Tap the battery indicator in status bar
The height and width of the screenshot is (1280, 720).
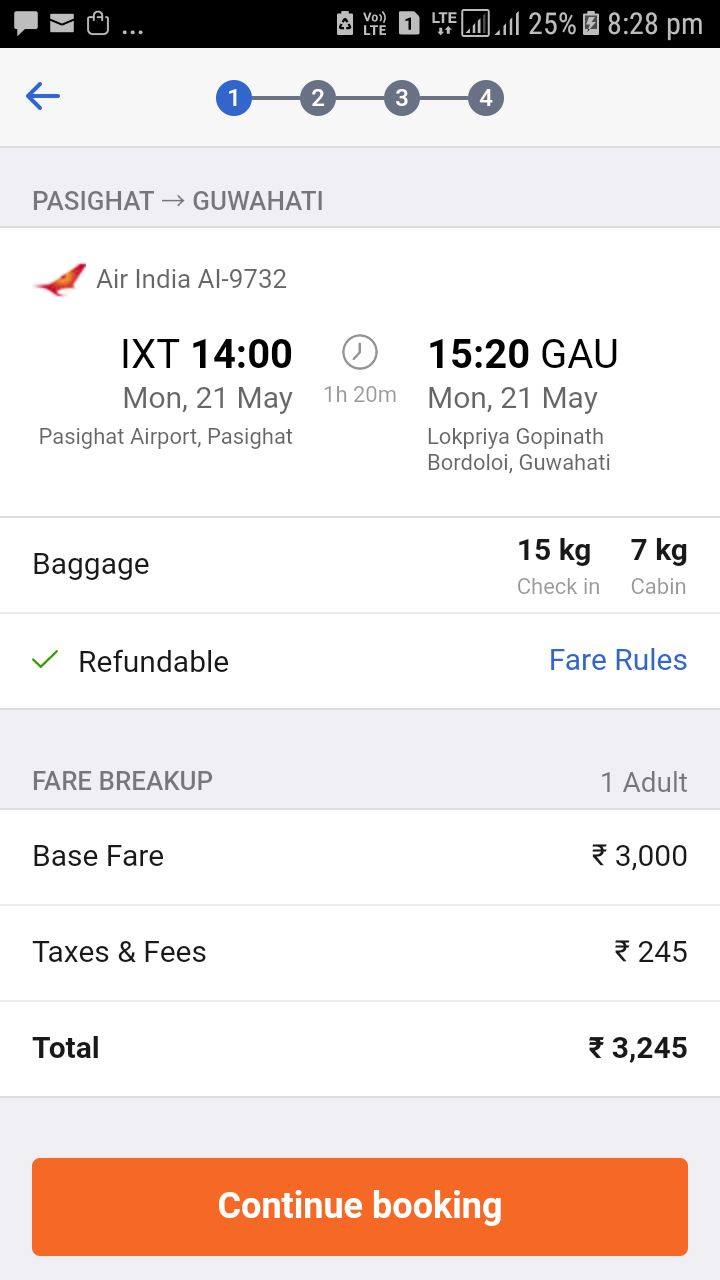click(590, 23)
